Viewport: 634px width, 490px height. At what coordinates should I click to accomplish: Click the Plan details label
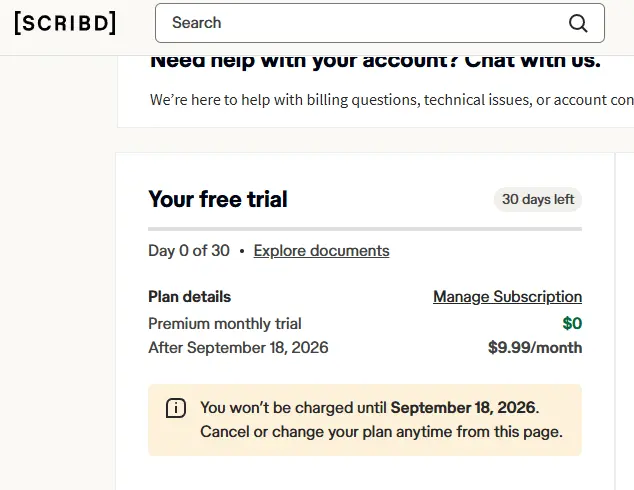190,297
